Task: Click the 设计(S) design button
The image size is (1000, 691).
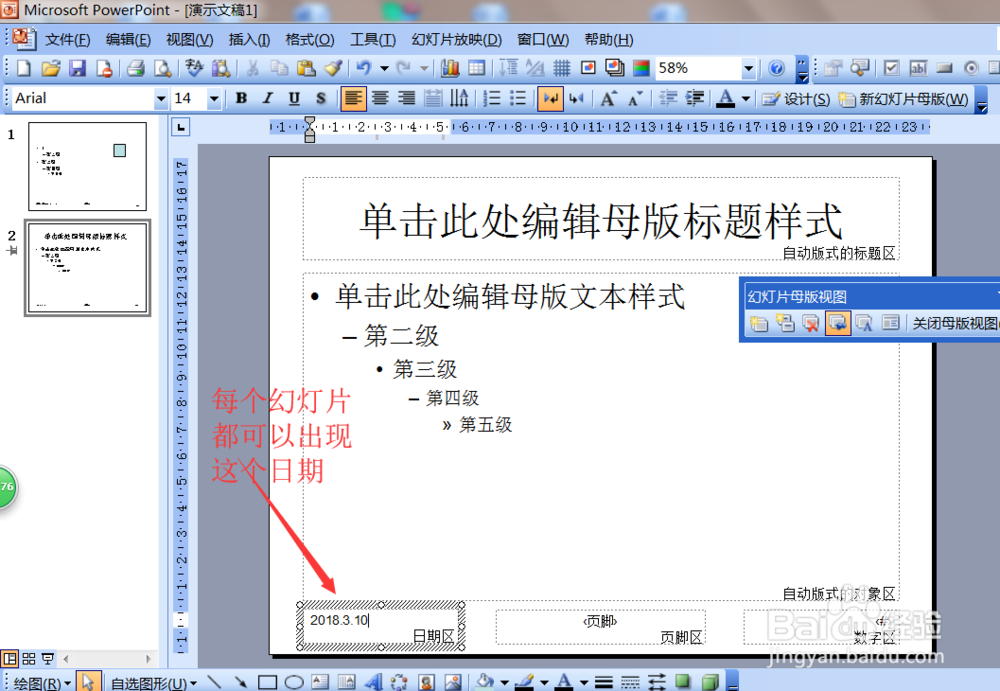Action: pyautogui.click(x=797, y=99)
